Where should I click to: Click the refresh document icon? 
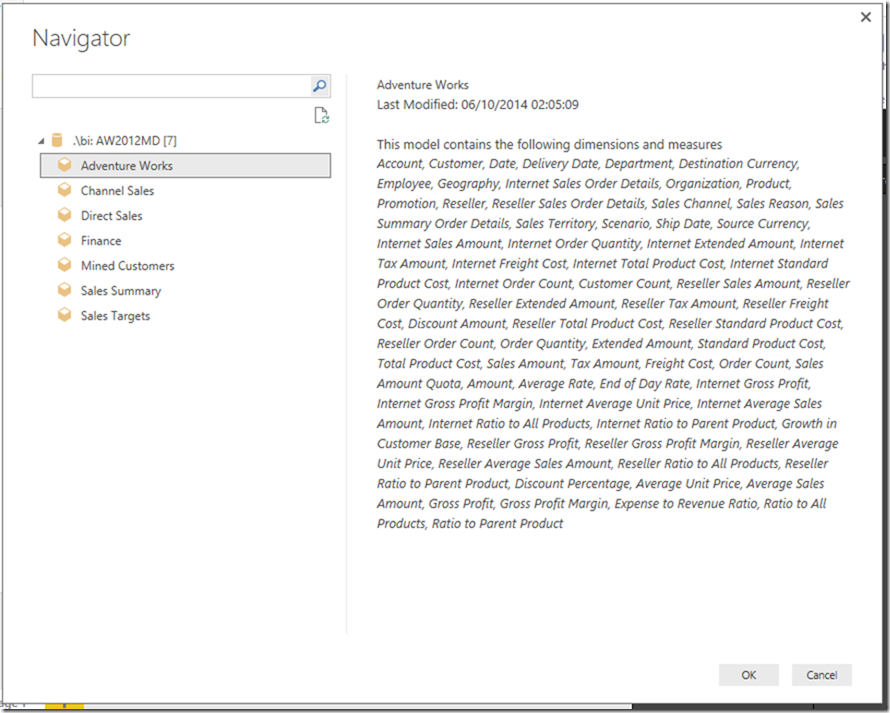click(322, 116)
